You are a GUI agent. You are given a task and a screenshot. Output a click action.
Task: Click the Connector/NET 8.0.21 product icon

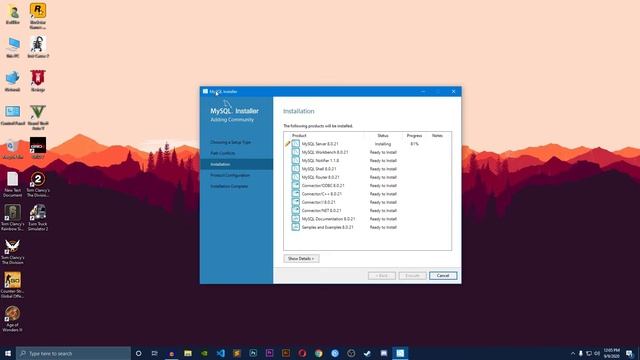point(296,210)
